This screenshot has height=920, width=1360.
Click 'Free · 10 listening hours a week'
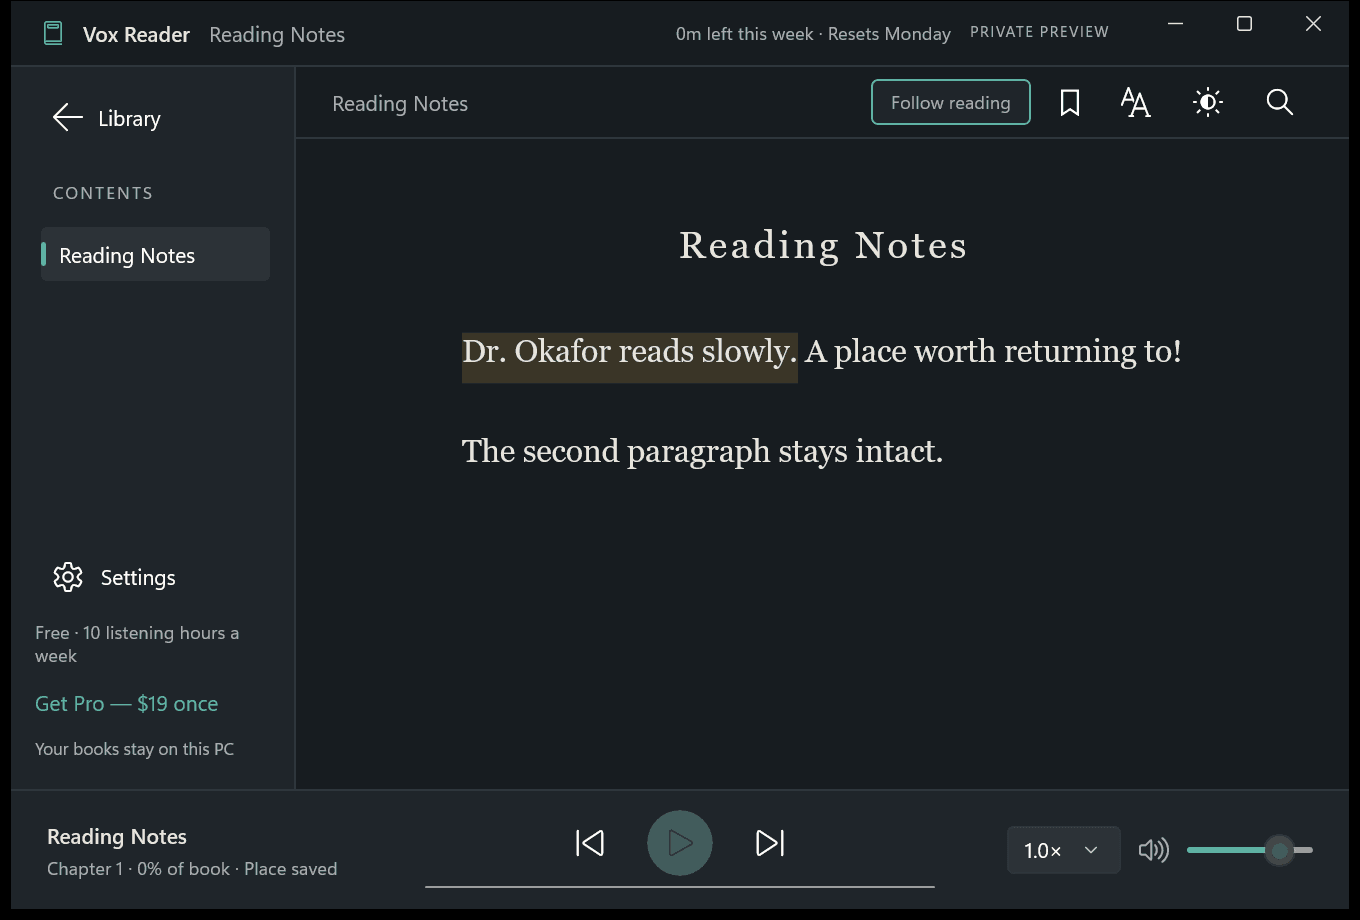(137, 644)
